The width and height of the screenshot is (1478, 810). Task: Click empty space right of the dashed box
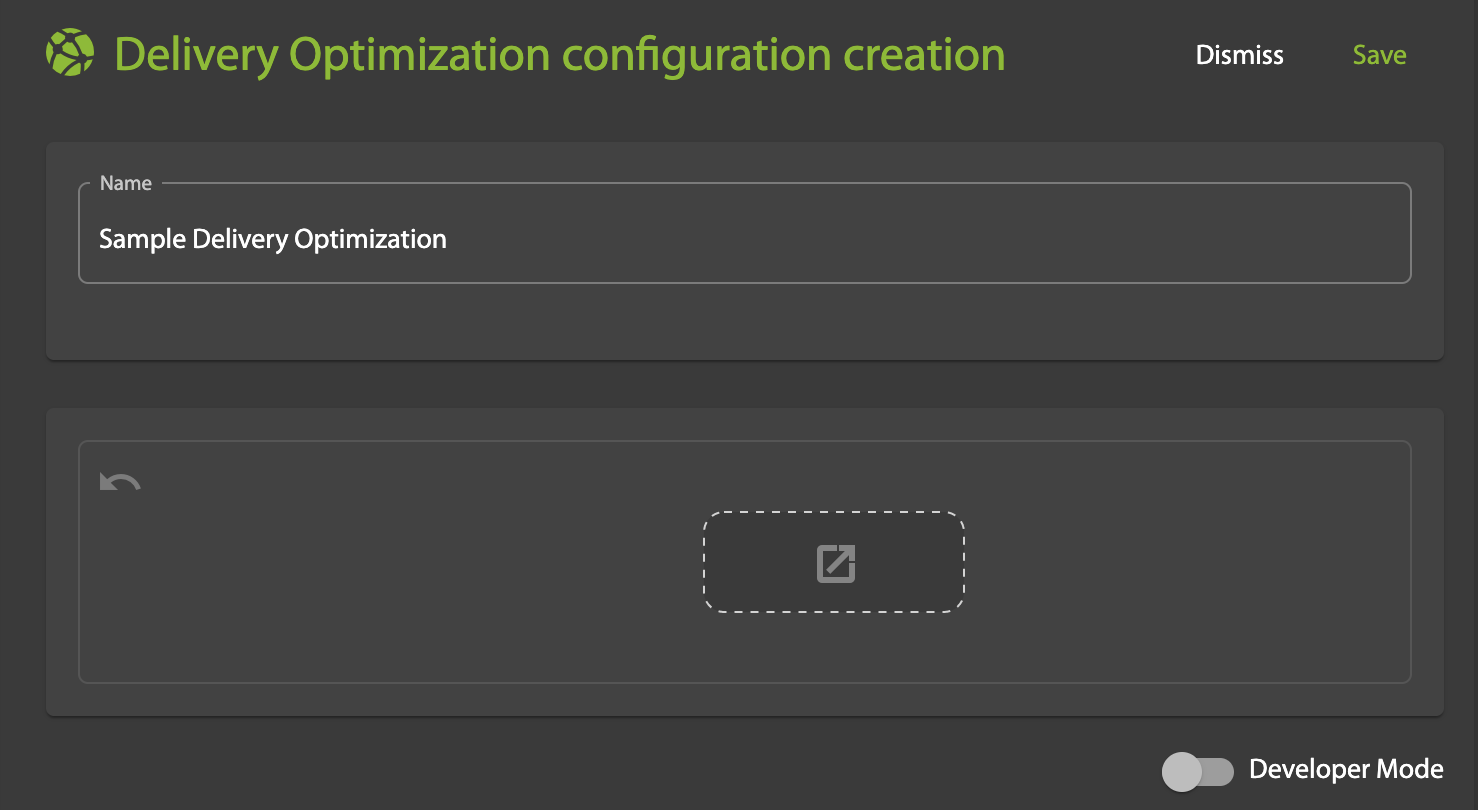click(1180, 562)
